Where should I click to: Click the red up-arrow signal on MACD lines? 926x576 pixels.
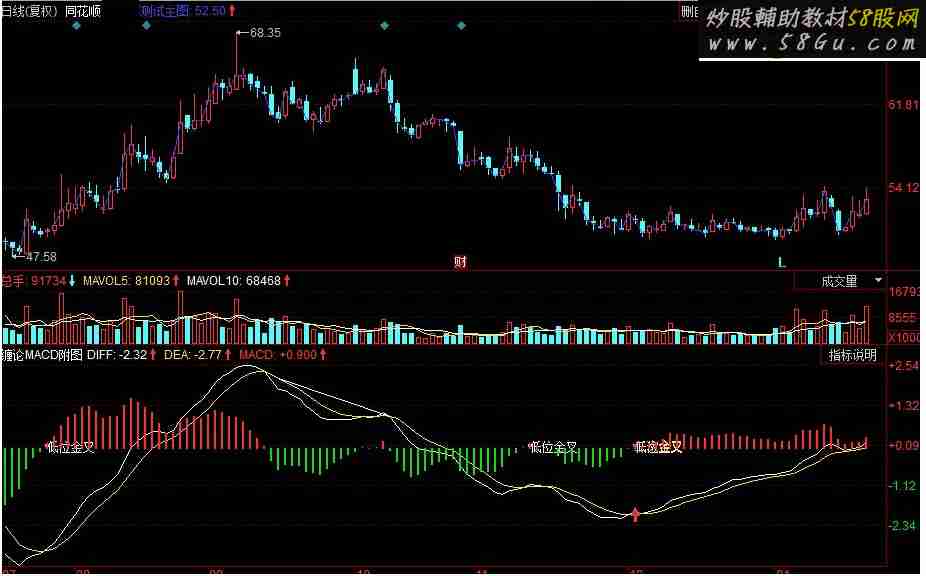[635, 514]
